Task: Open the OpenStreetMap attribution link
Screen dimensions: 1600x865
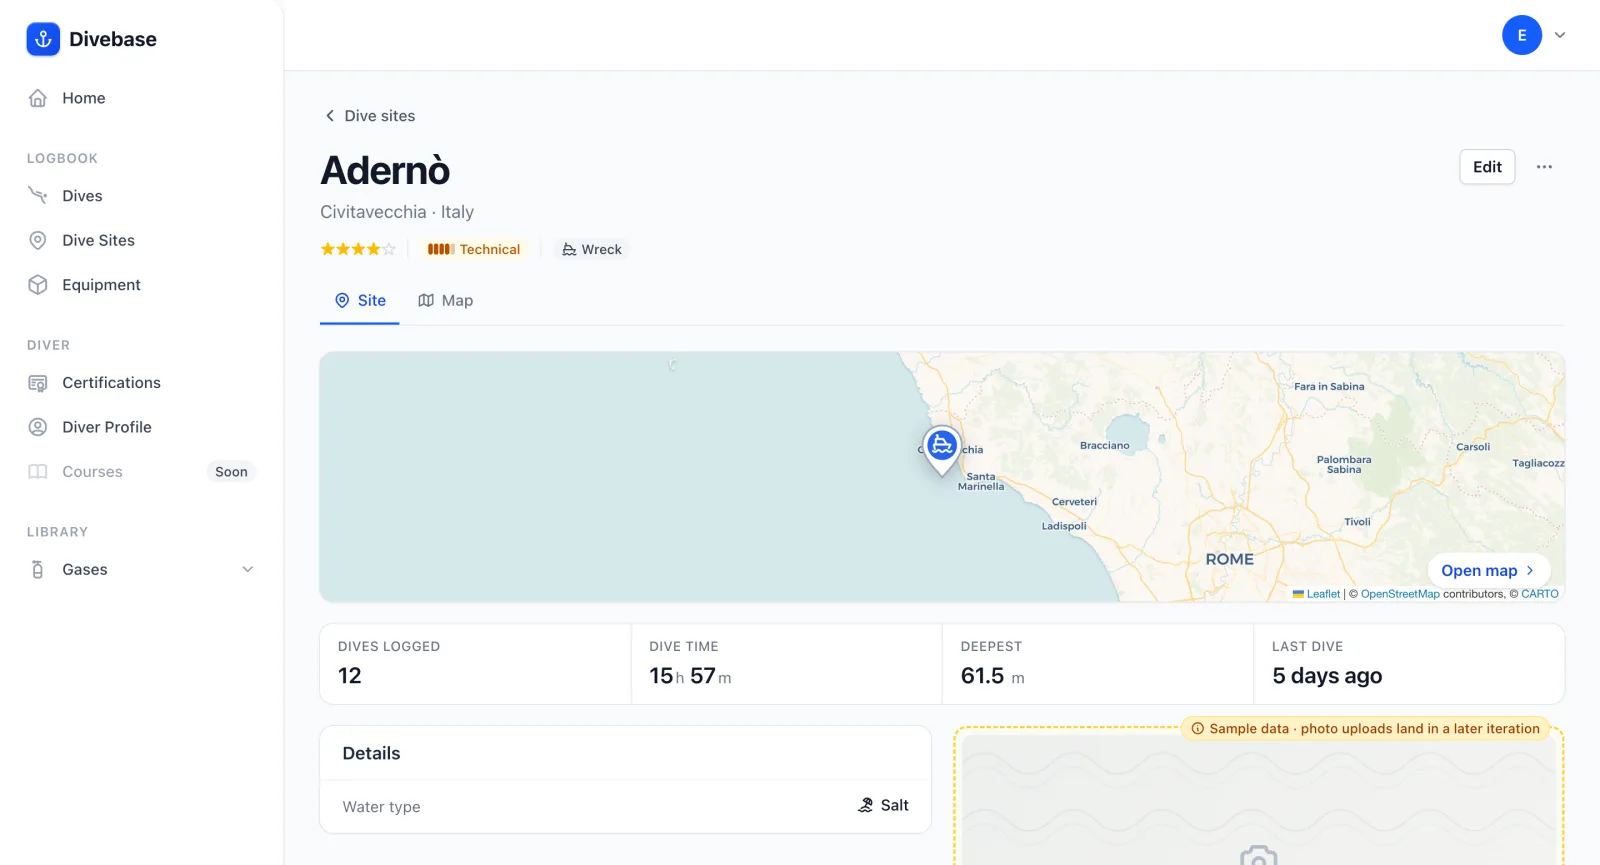Action: [x=1399, y=594]
